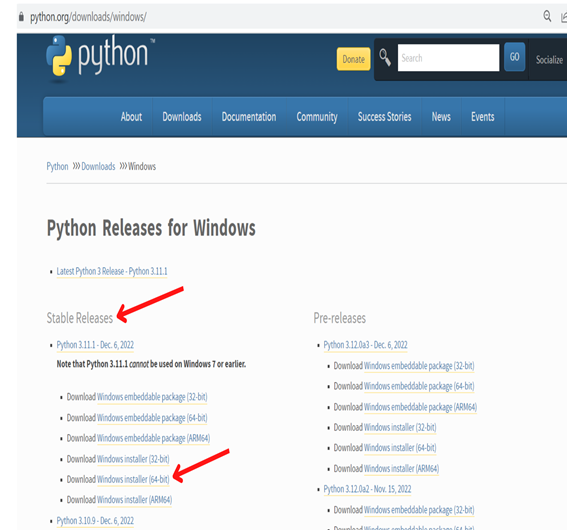
Task: Download 3.11.1 Windows installer (32-bit)
Action: click(133, 459)
